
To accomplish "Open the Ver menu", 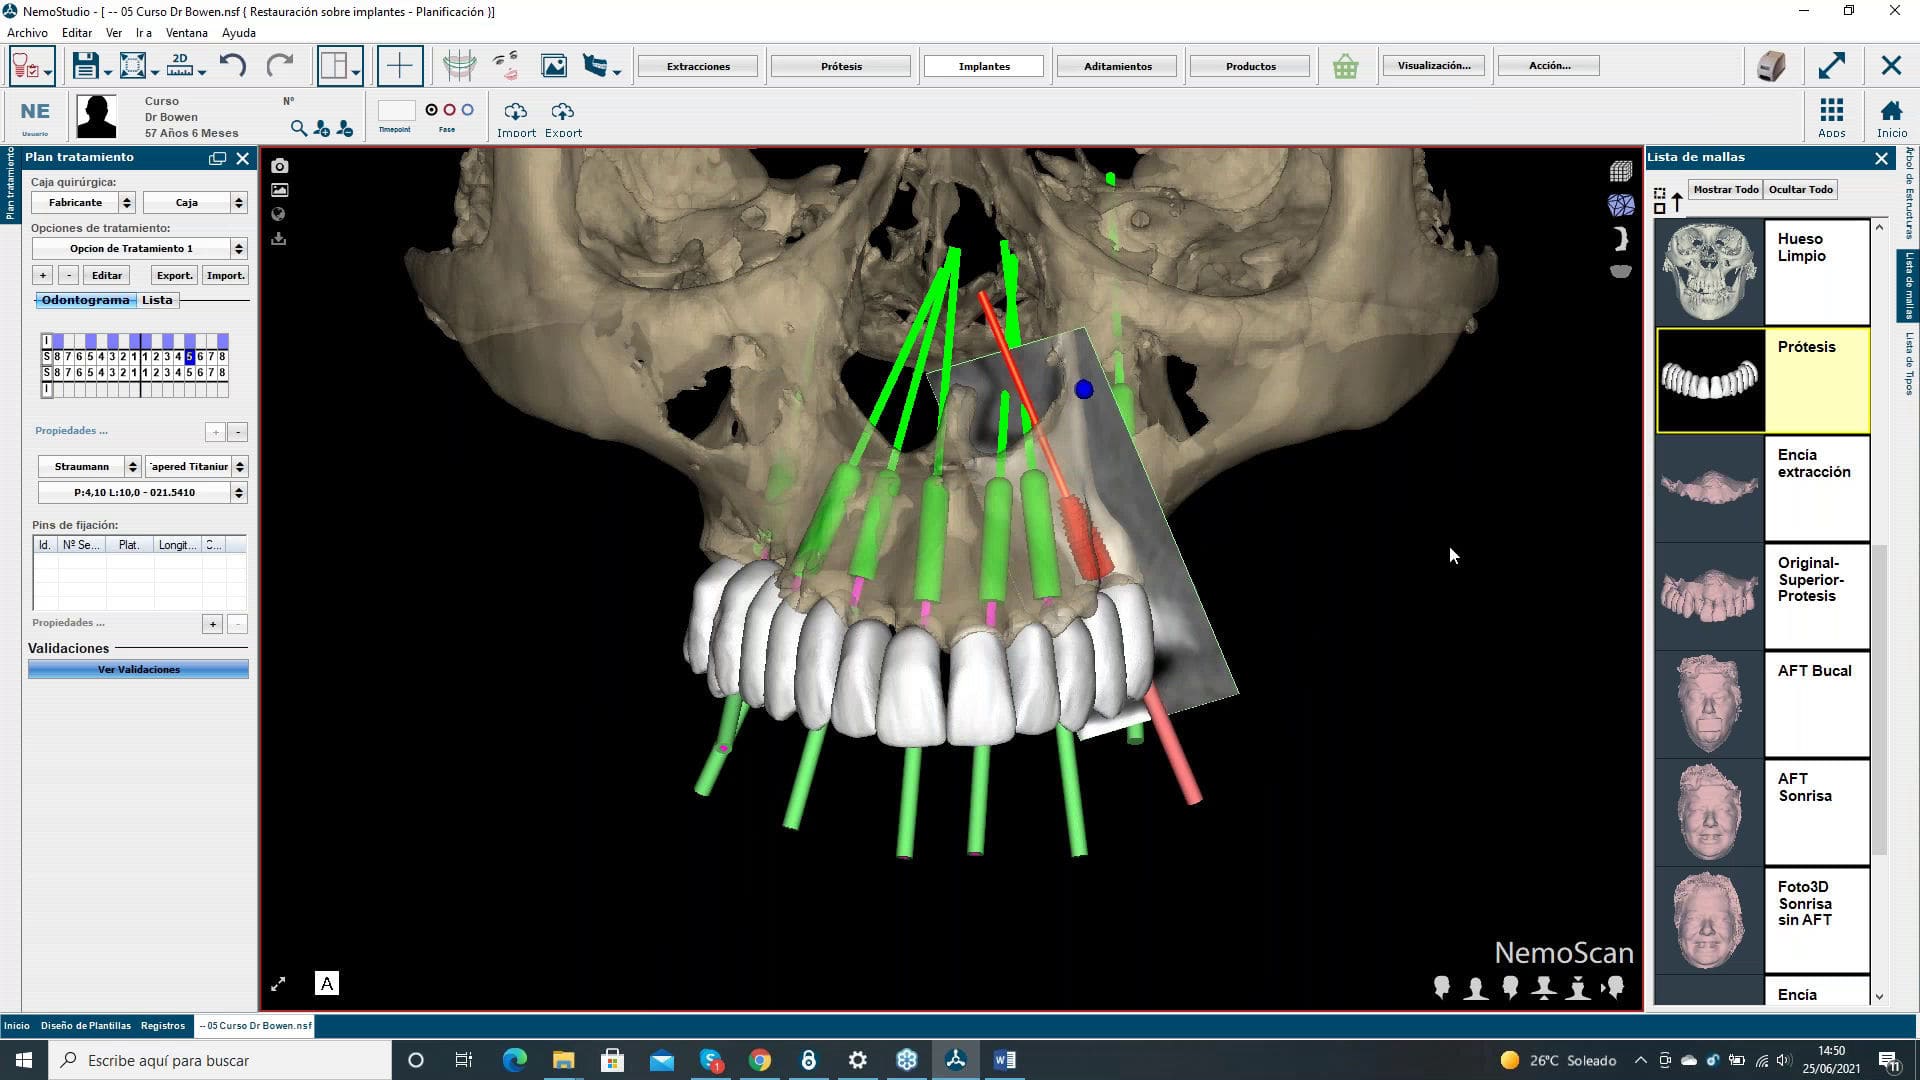I will tap(113, 32).
